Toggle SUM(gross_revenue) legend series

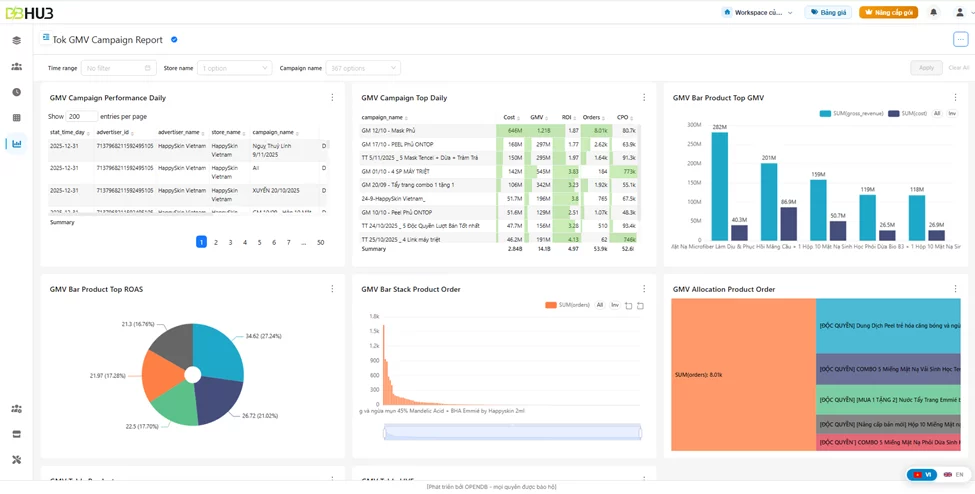point(851,113)
